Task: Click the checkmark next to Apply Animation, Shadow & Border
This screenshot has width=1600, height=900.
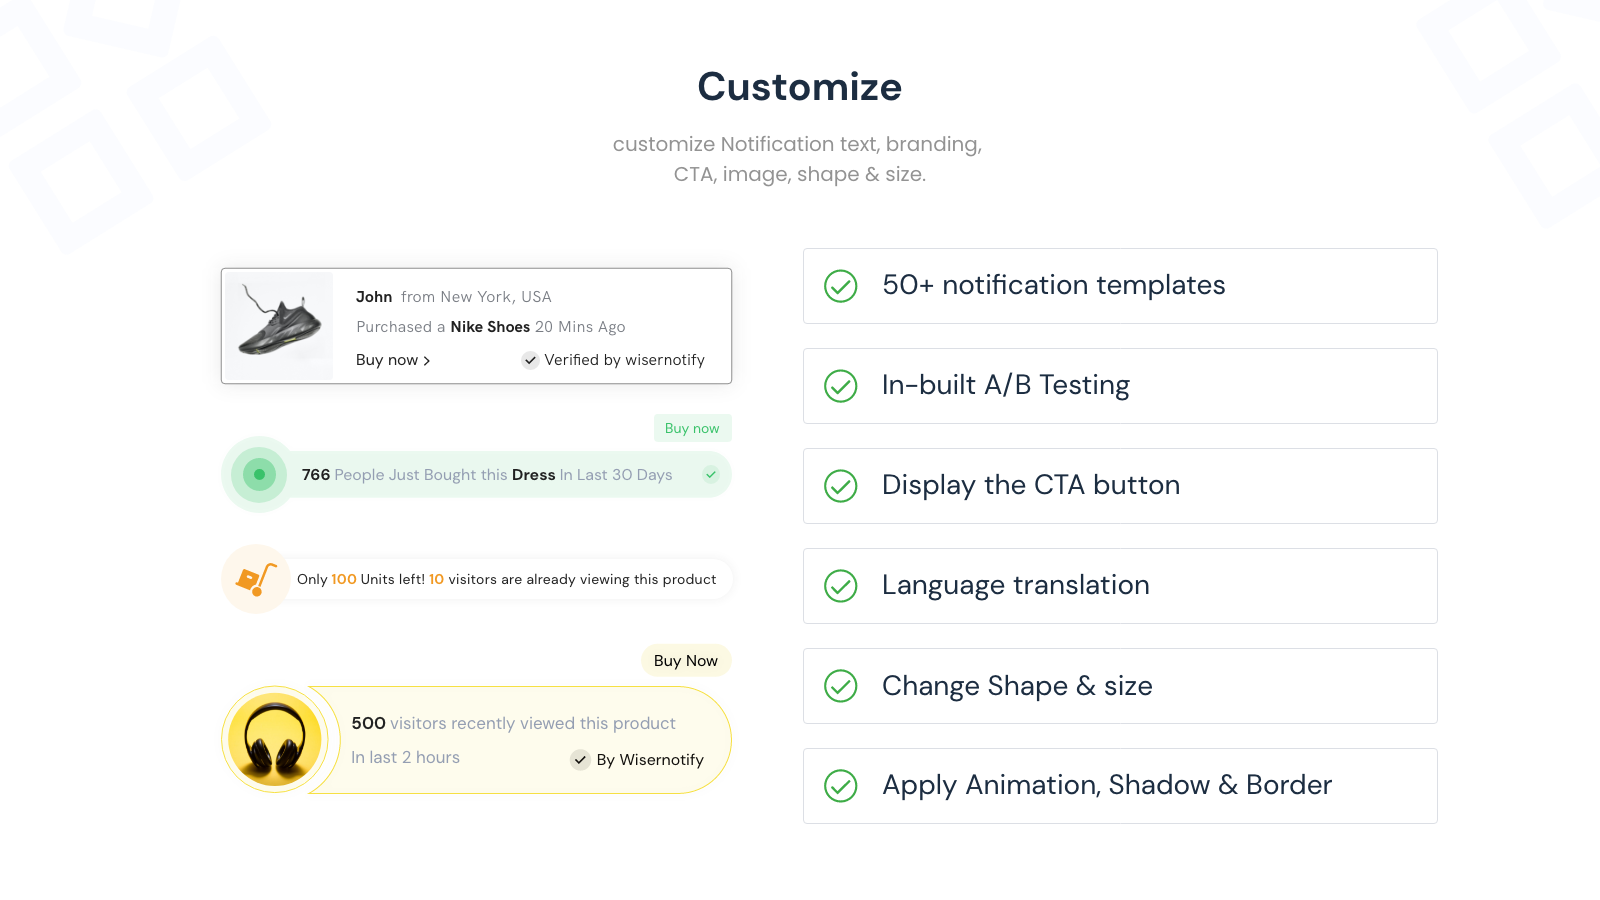Action: coord(840,786)
